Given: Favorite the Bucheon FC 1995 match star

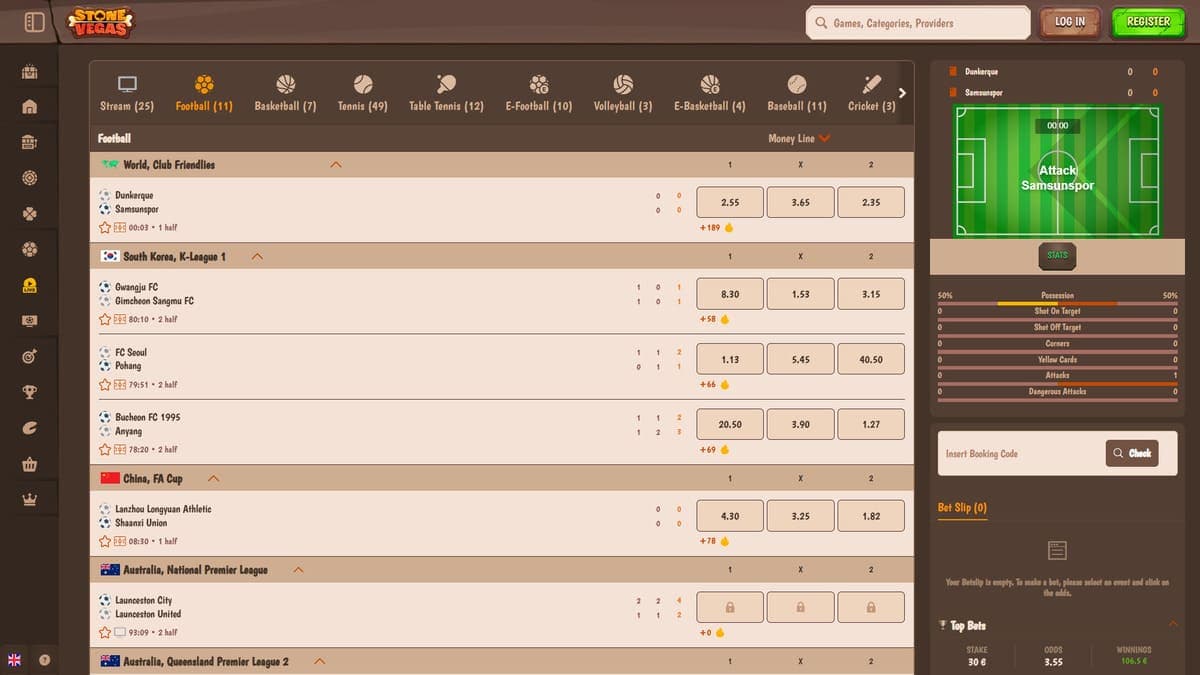Looking at the screenshot, I should click(x=105, y=449).
